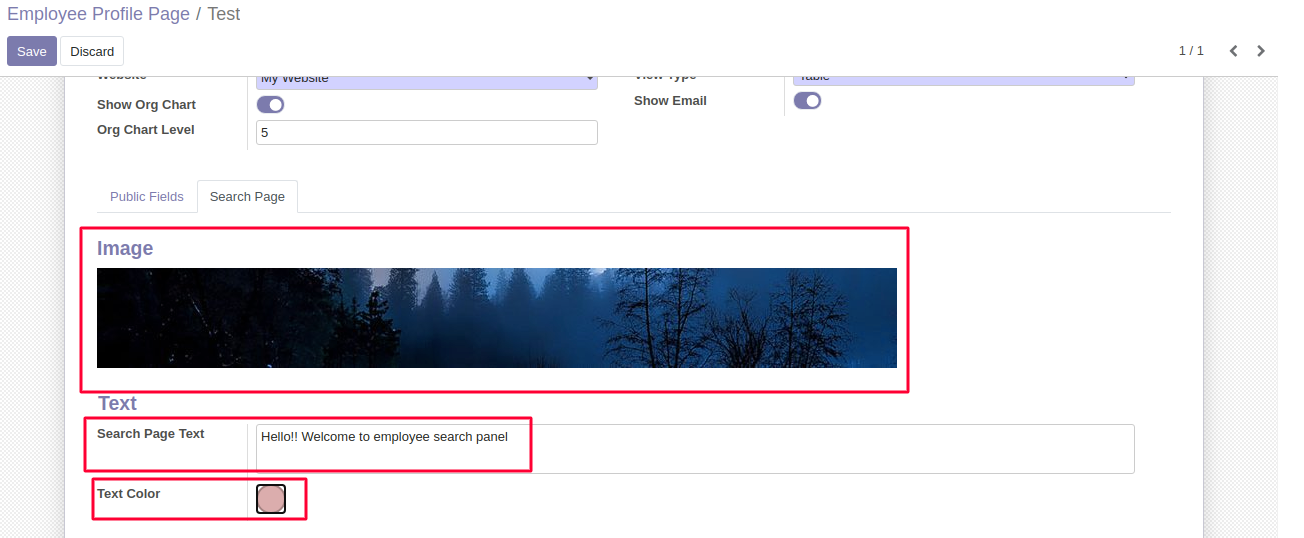Discard the changes to the record
Screen dimensions: 1304x538
(92, 51)
